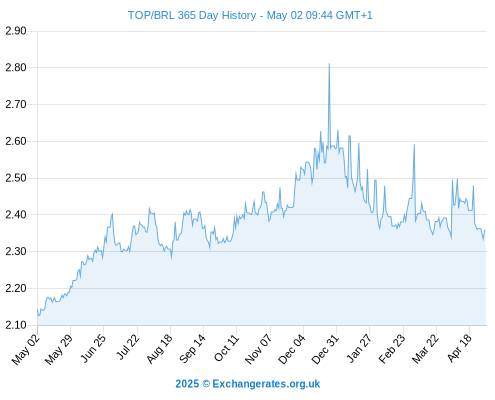Click the Dec 31 date label
Viewport: 495px width, 400px height.
(325, 349)
